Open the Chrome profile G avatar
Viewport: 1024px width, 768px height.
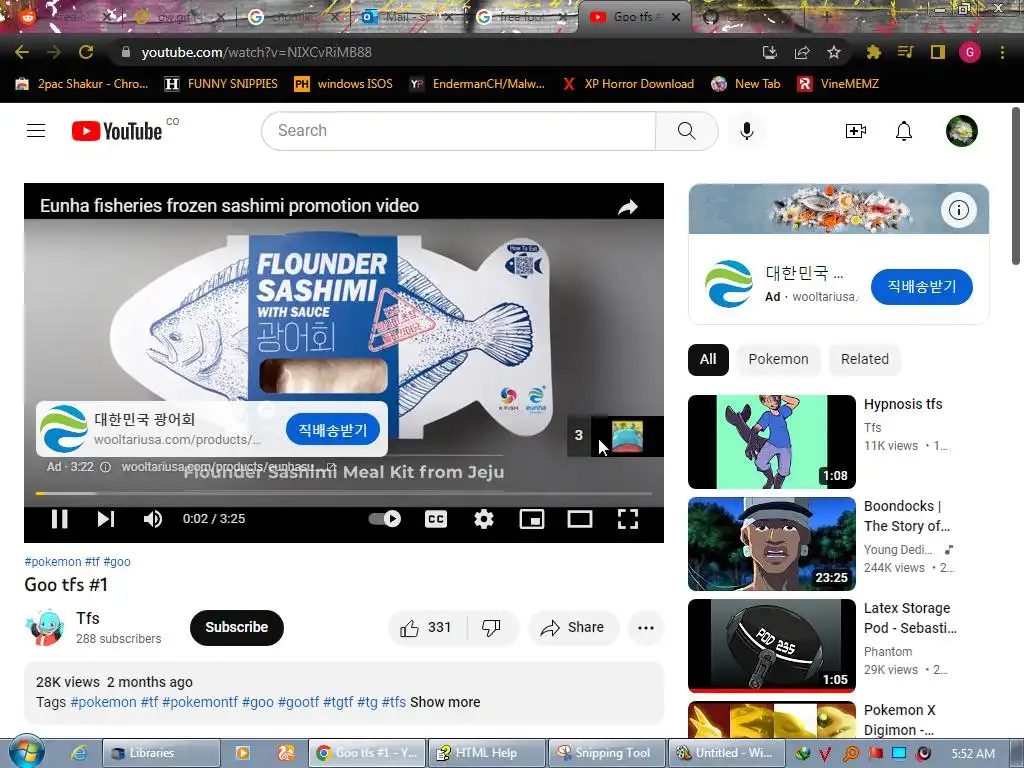[970, 52]
